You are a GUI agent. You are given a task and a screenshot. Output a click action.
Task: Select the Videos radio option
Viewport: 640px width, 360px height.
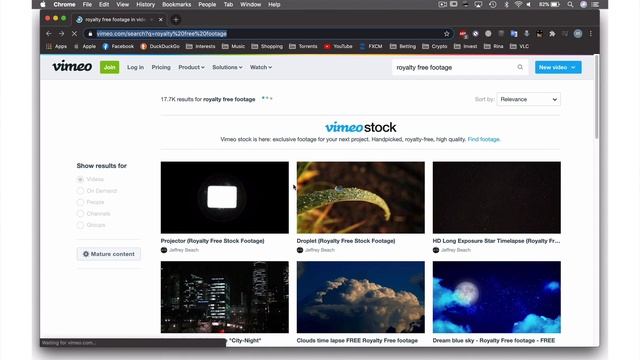click(x=80, y=179)
